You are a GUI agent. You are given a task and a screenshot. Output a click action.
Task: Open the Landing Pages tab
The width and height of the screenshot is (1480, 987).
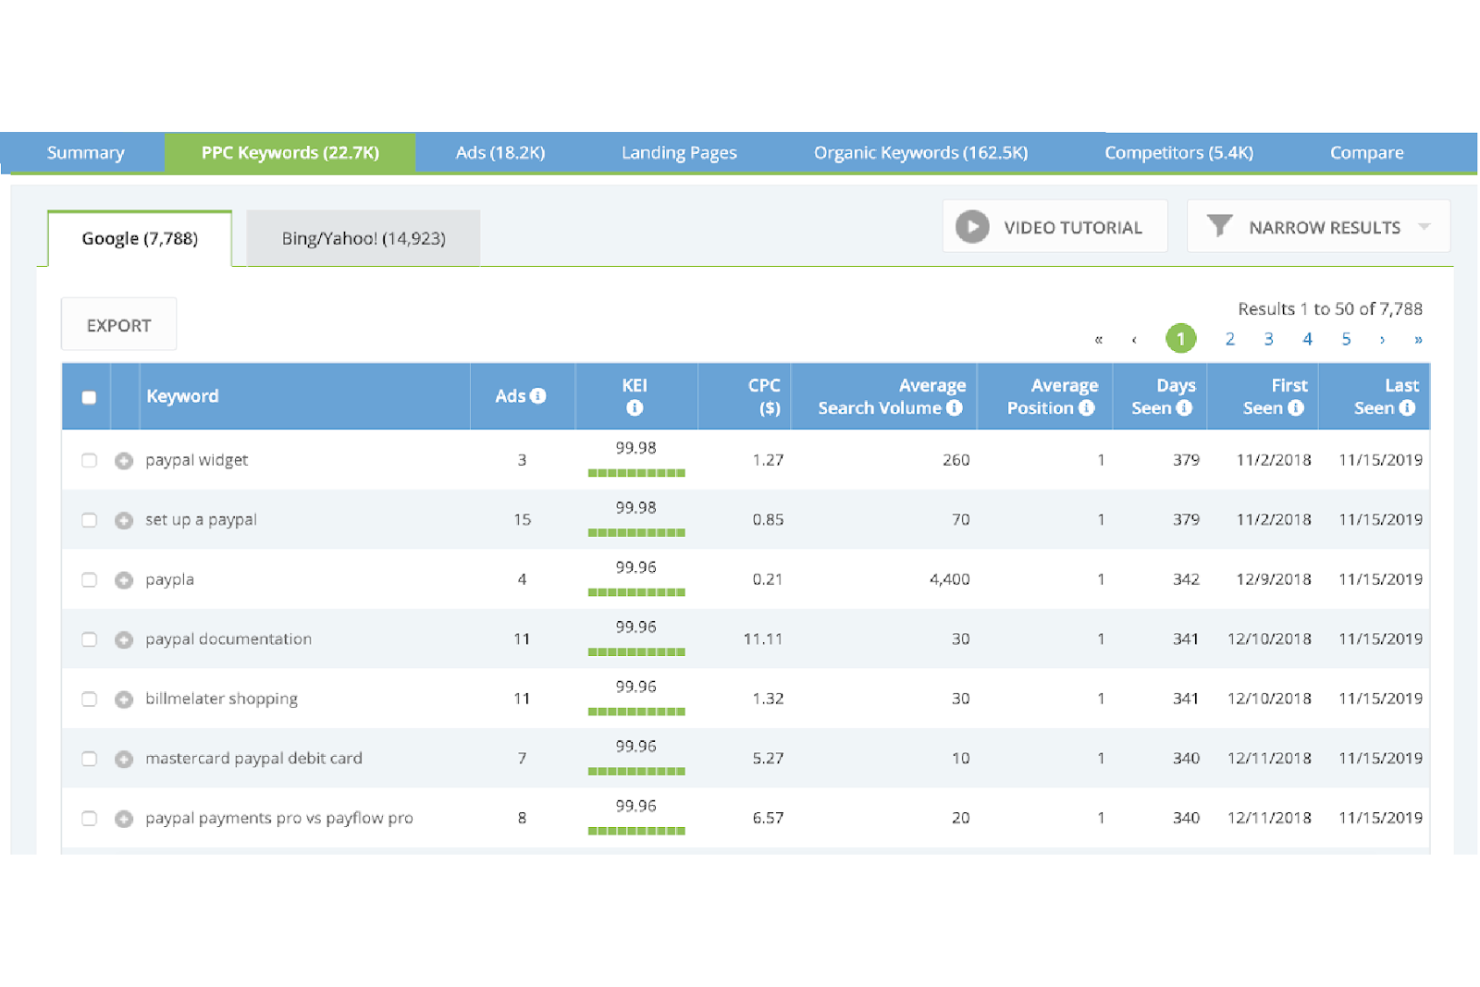click(679, 153)
